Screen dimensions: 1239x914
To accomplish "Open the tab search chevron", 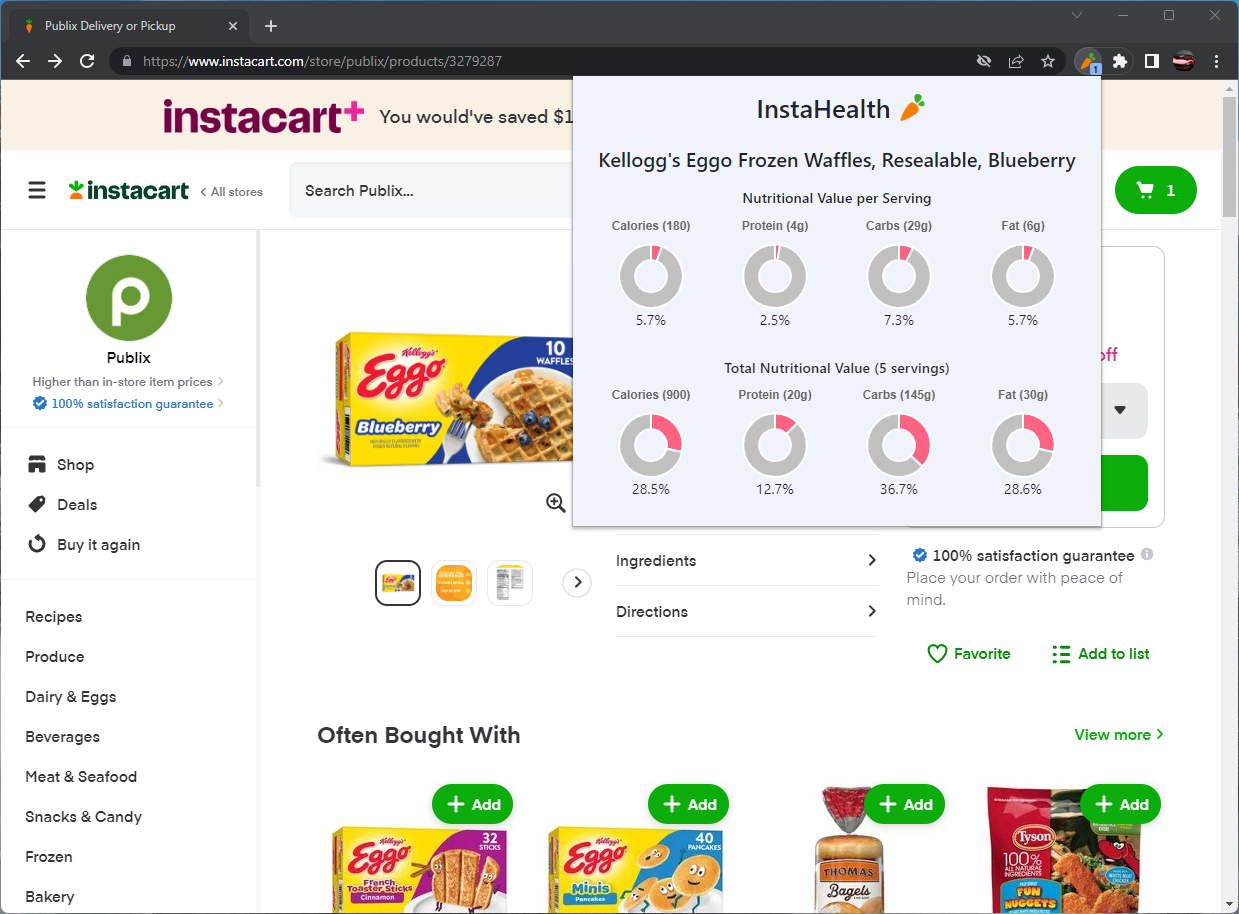I will click(1077, 15).
